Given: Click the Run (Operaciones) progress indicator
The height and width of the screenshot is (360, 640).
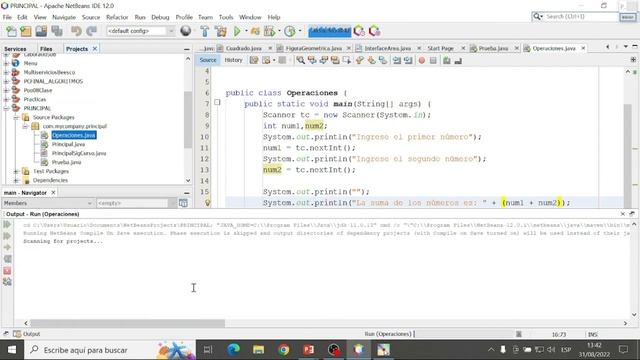Looking at the screenshot, I should (390, 334).
